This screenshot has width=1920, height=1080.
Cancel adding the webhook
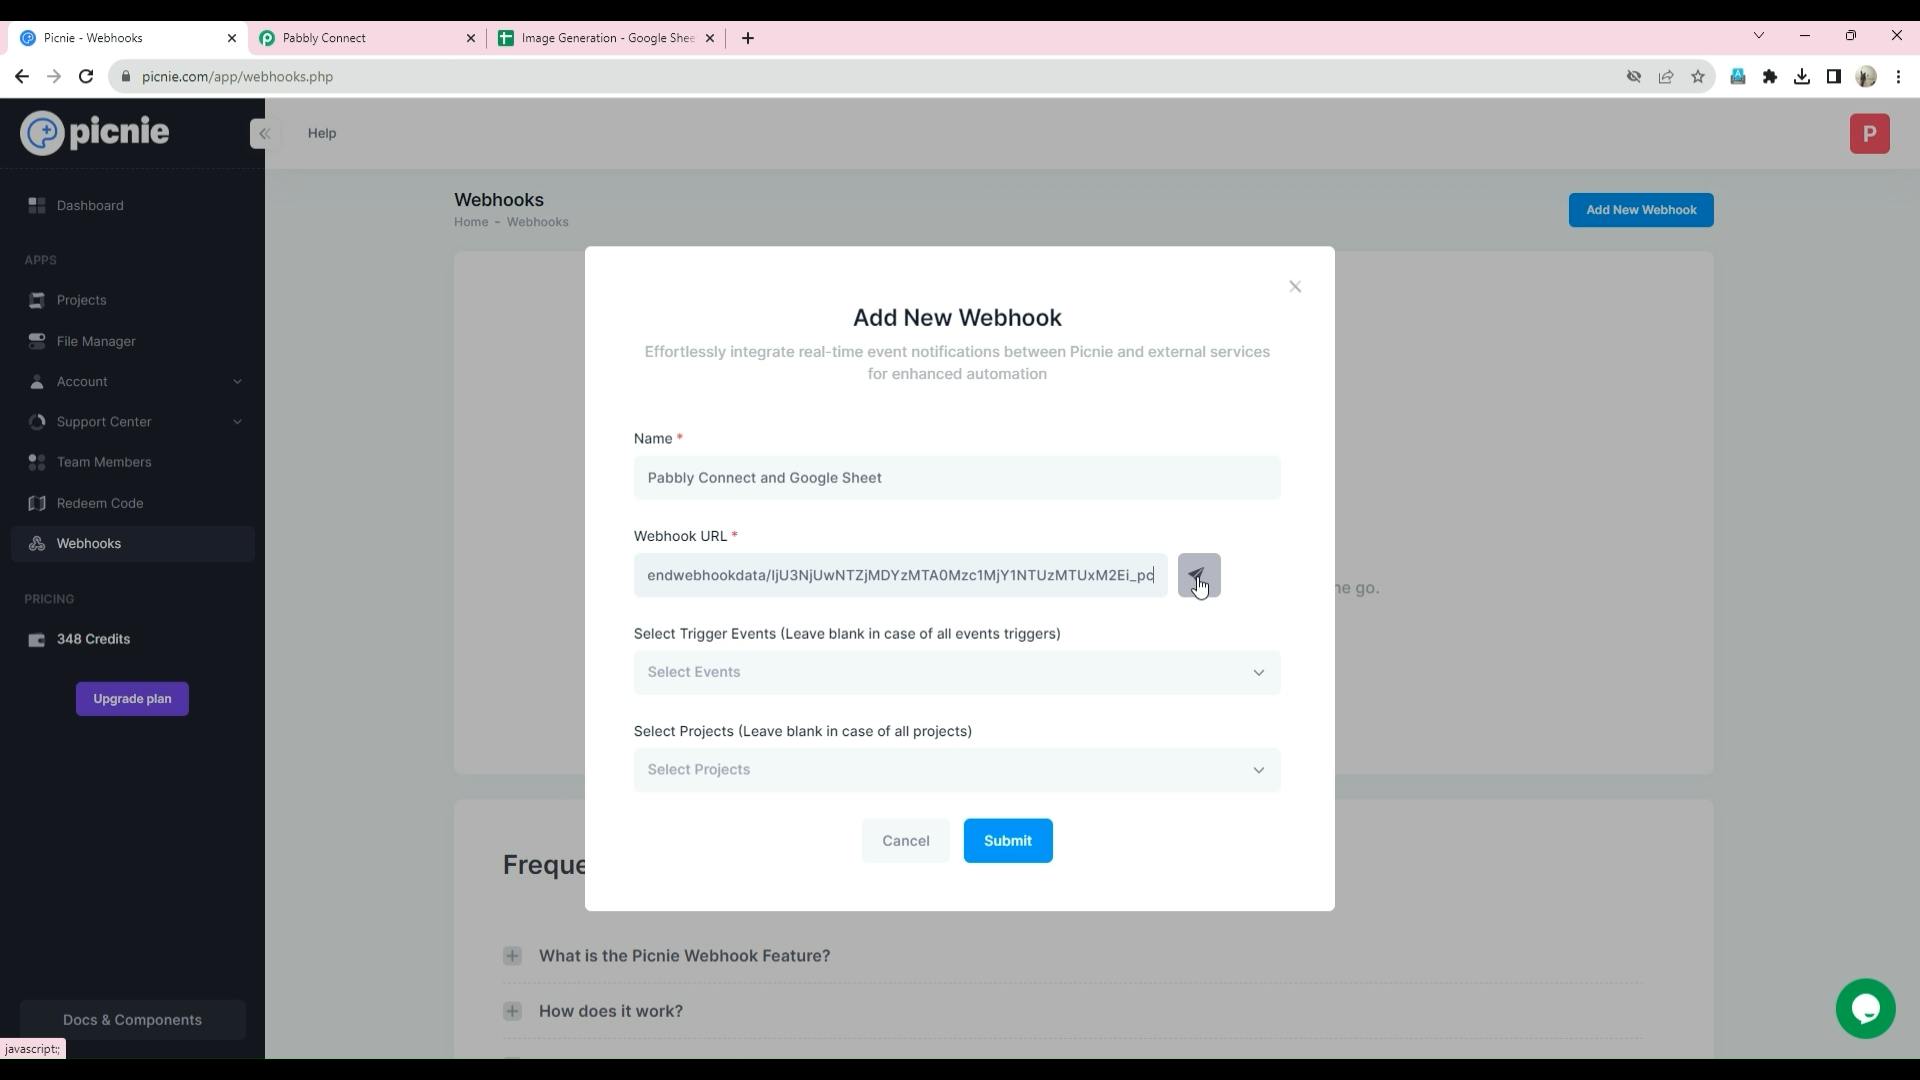pyautogui.click(x=905, y=841)
